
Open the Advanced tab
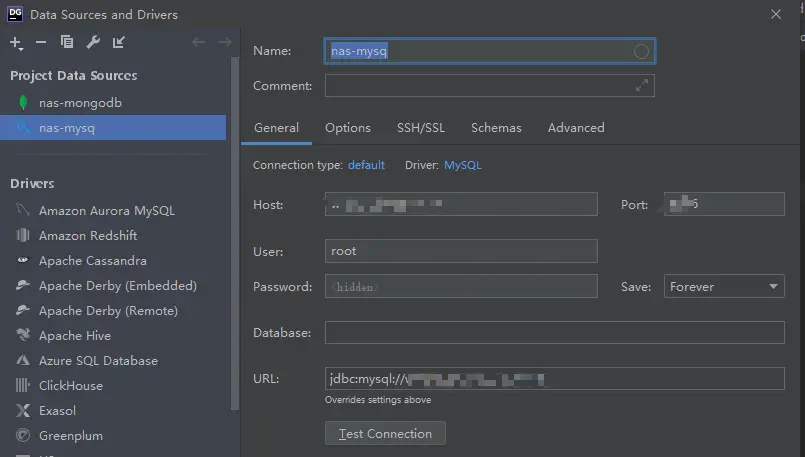tap(576, 128)
